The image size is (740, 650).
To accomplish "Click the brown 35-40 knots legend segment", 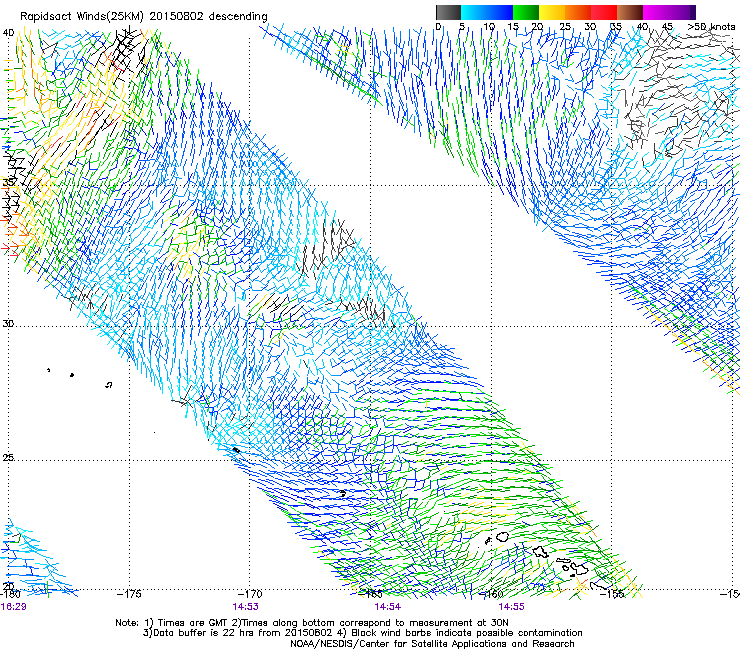I will pyautogui.click(x=630, y=12).
